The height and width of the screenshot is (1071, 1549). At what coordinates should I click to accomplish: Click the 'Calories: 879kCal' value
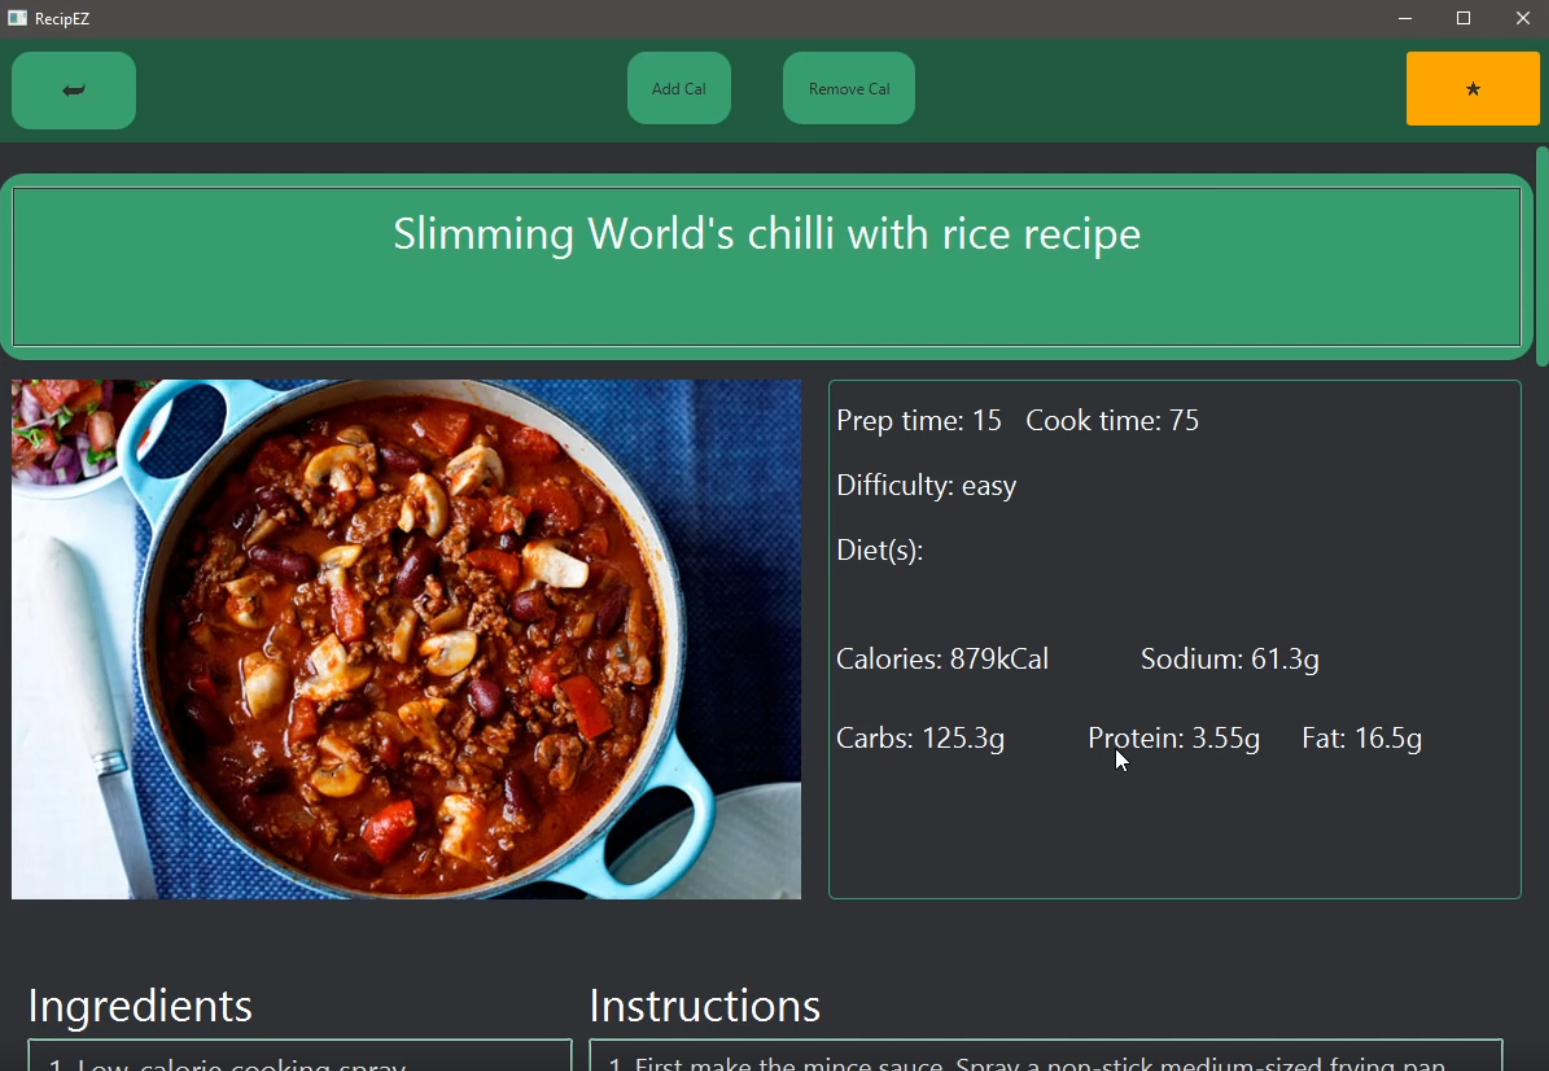pyautogui.click(x=942, y=659)
